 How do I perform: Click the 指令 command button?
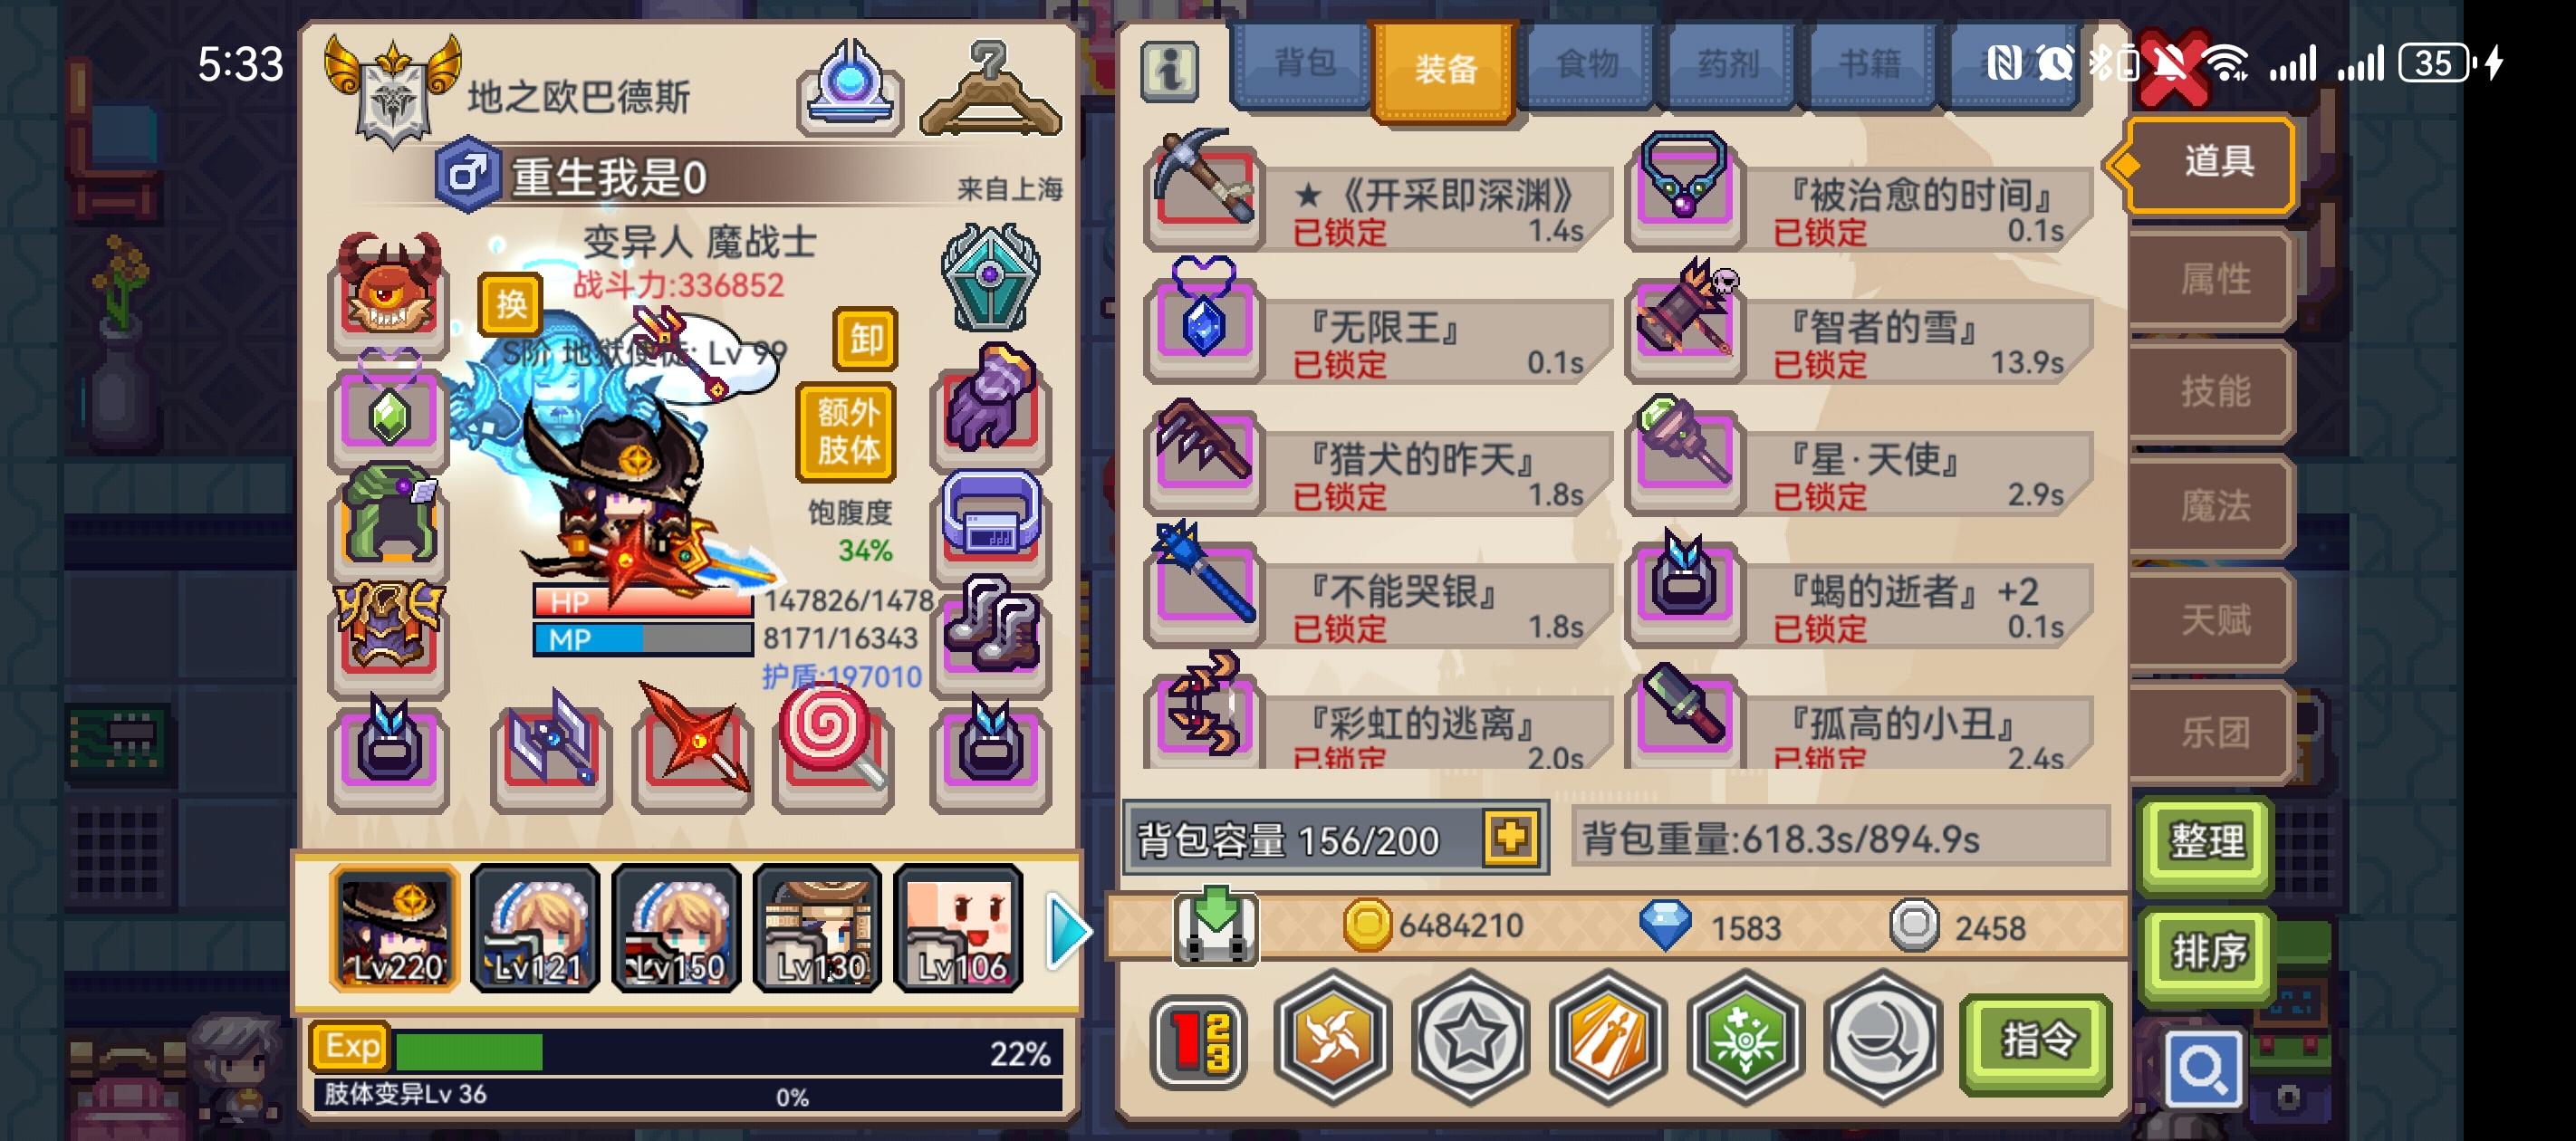click(x=2037, y=1043)
